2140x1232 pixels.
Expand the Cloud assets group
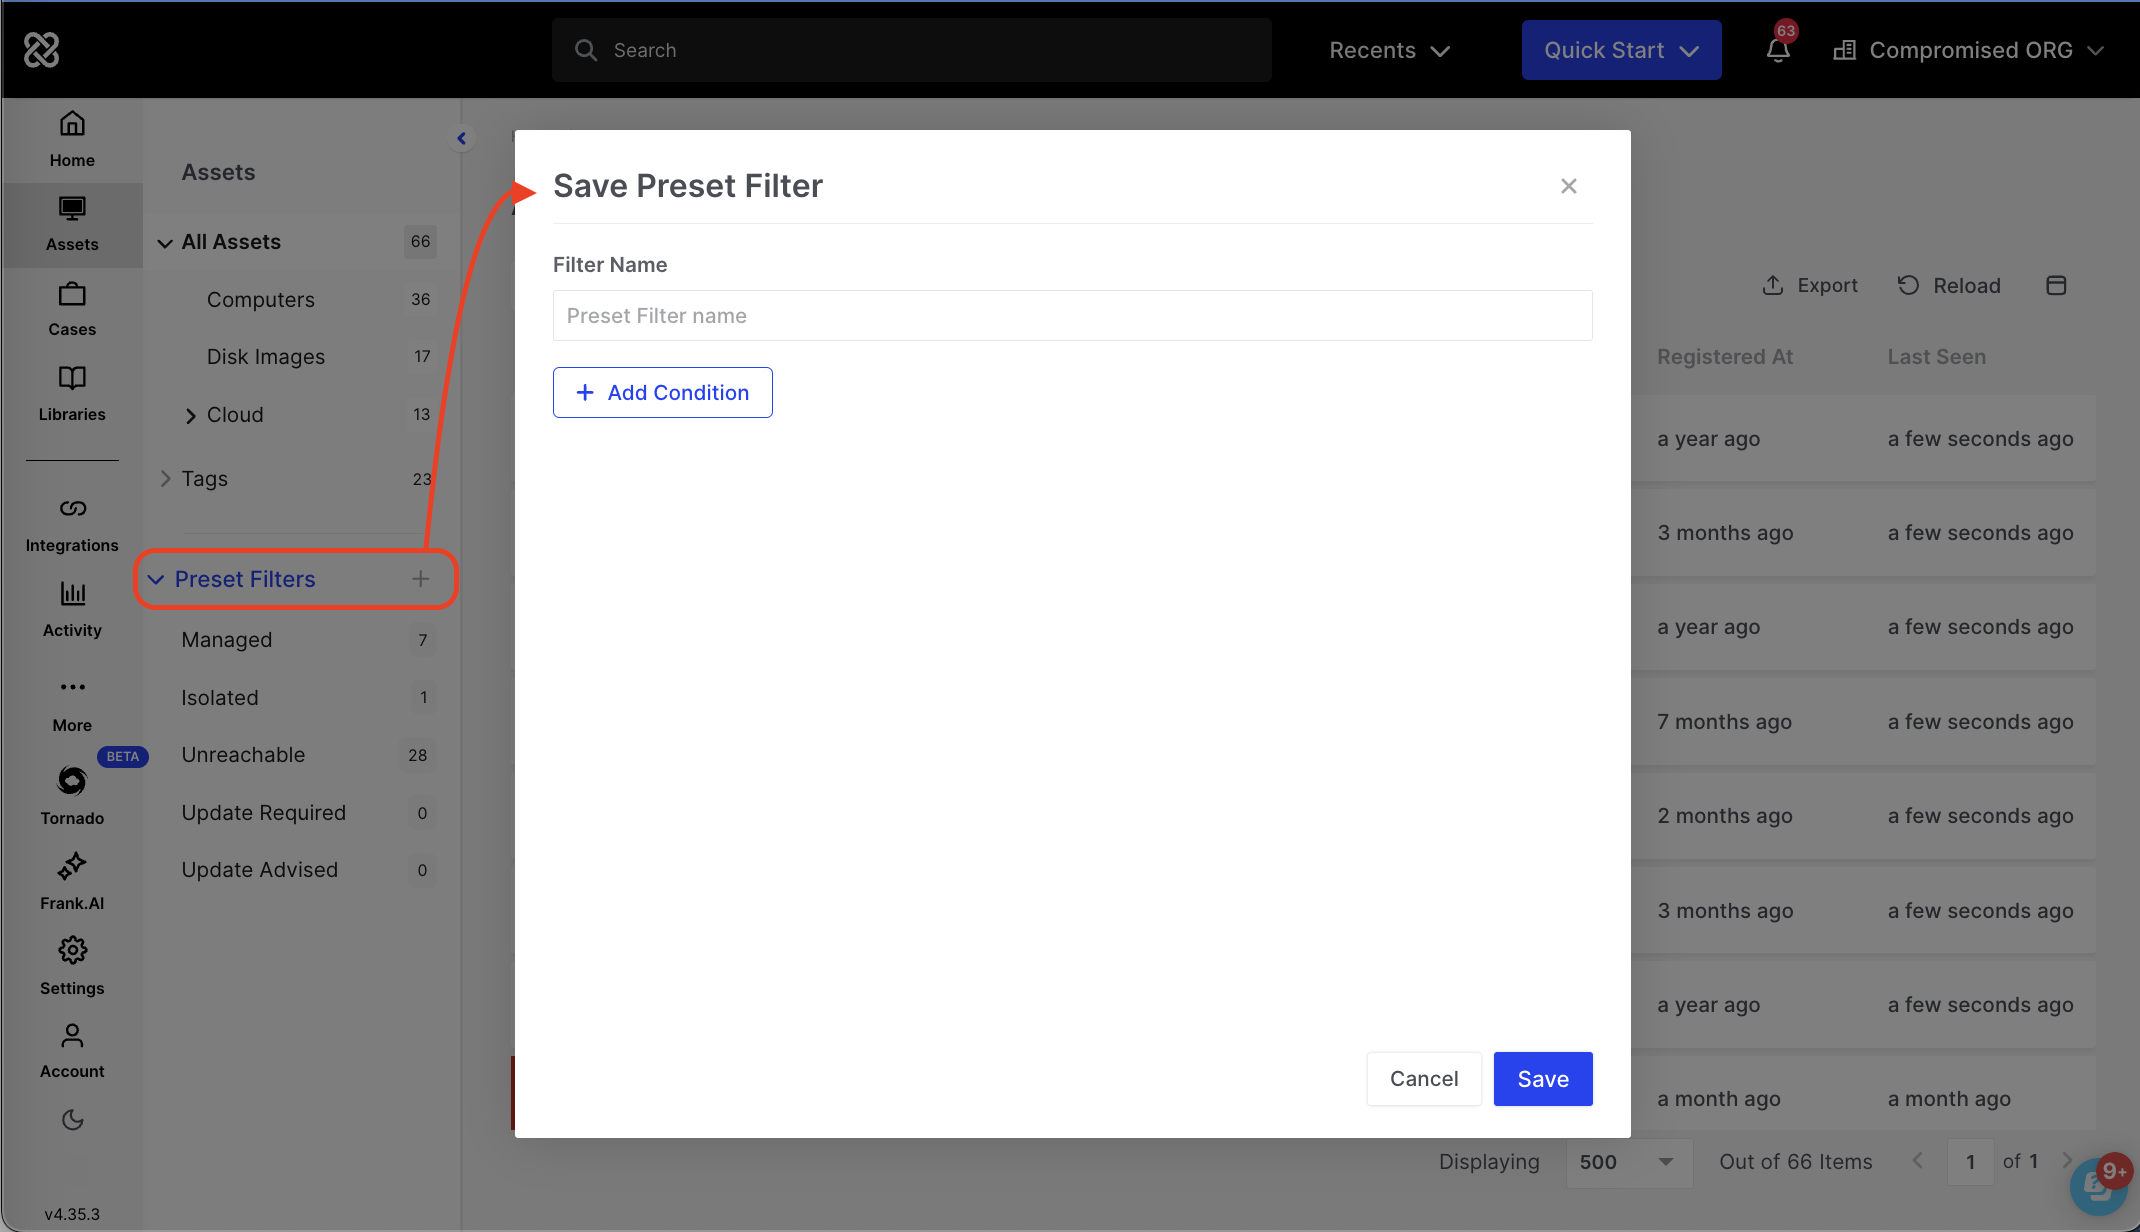190,416
